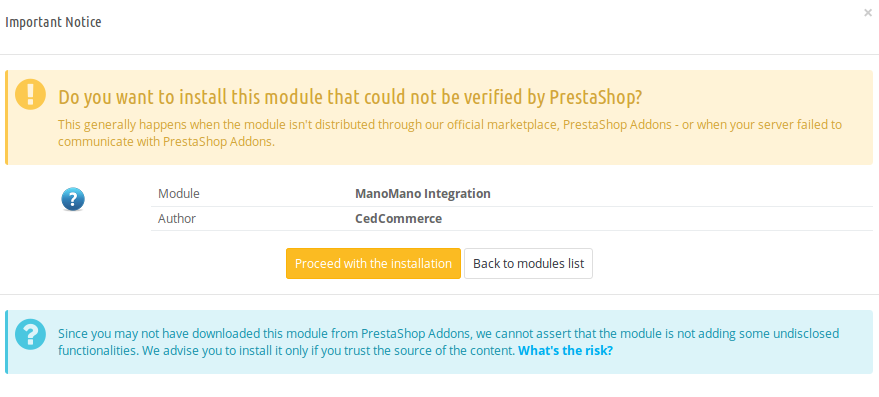Click the warning text about official marketplace
The image size is (879, 397).
(x=450, y=133)
